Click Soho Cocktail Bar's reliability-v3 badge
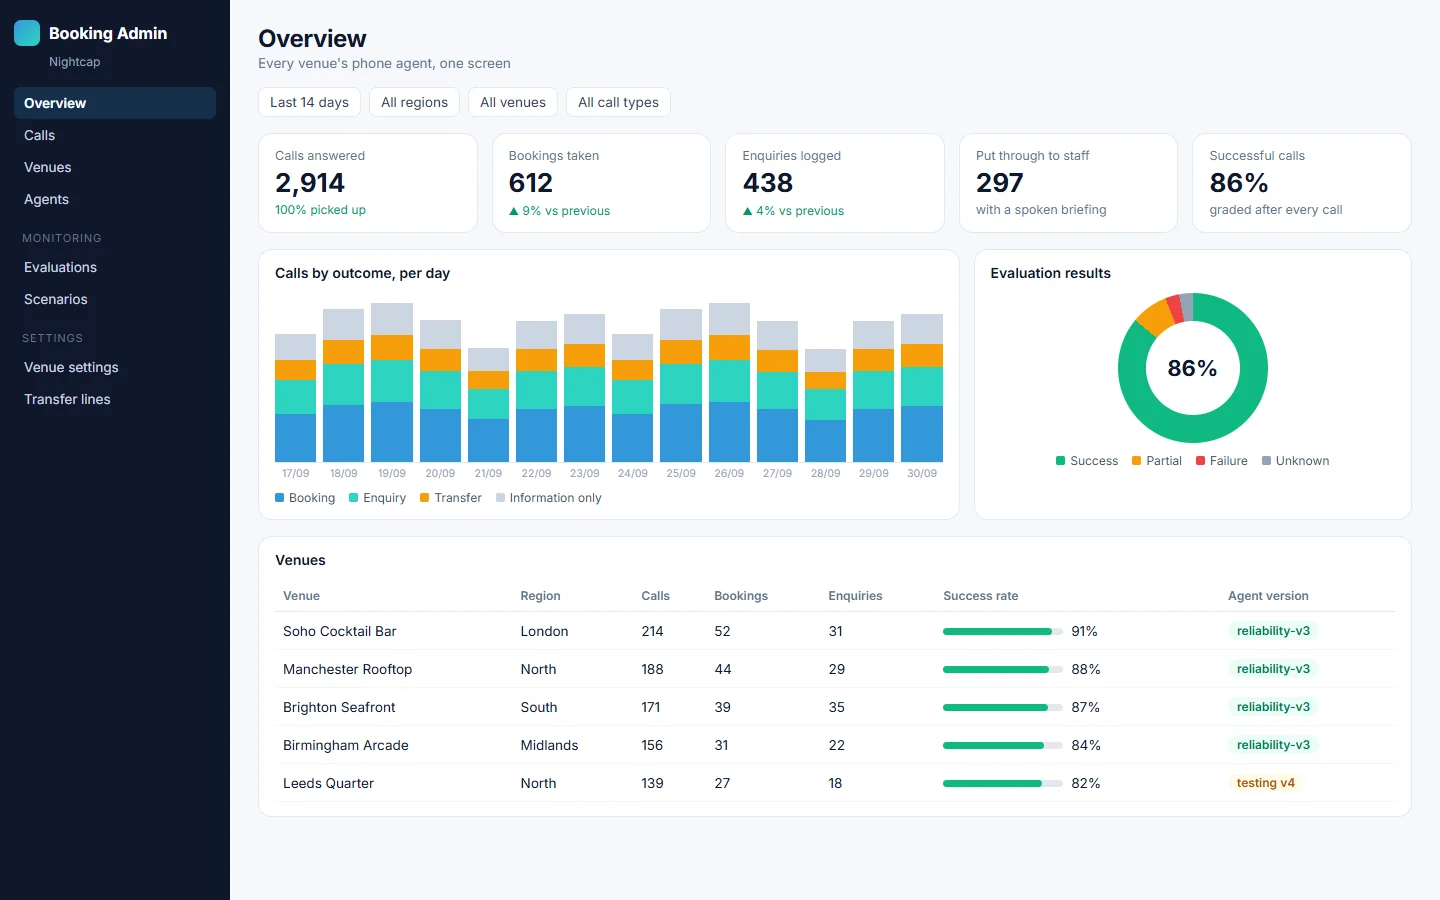Image resolution: width=1440 pixels, height=900 pixels. [1273, 631]
